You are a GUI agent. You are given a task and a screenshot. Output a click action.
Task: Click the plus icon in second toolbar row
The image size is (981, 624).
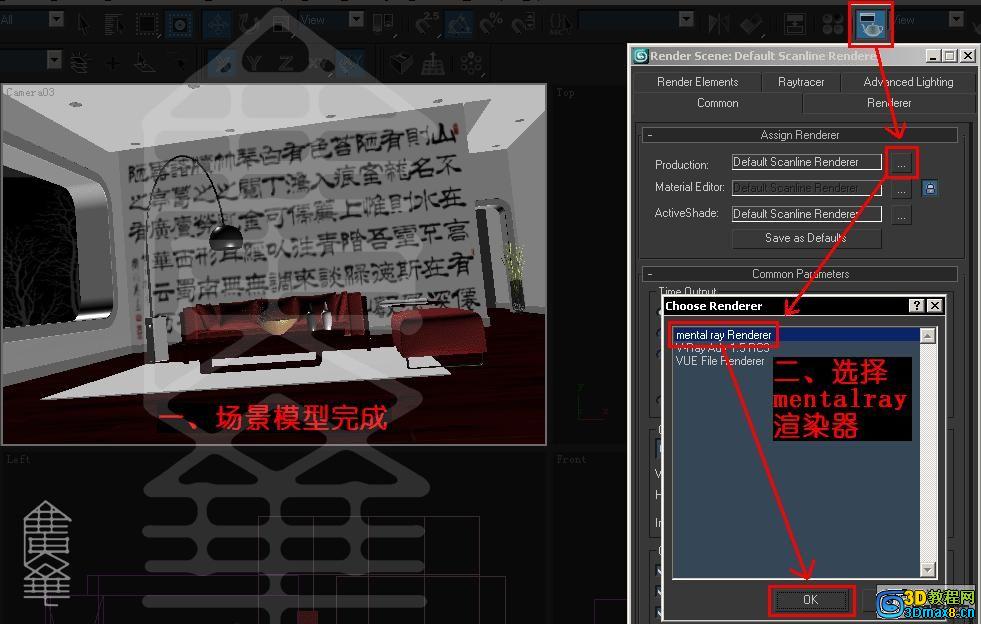[x=113, y=63]
